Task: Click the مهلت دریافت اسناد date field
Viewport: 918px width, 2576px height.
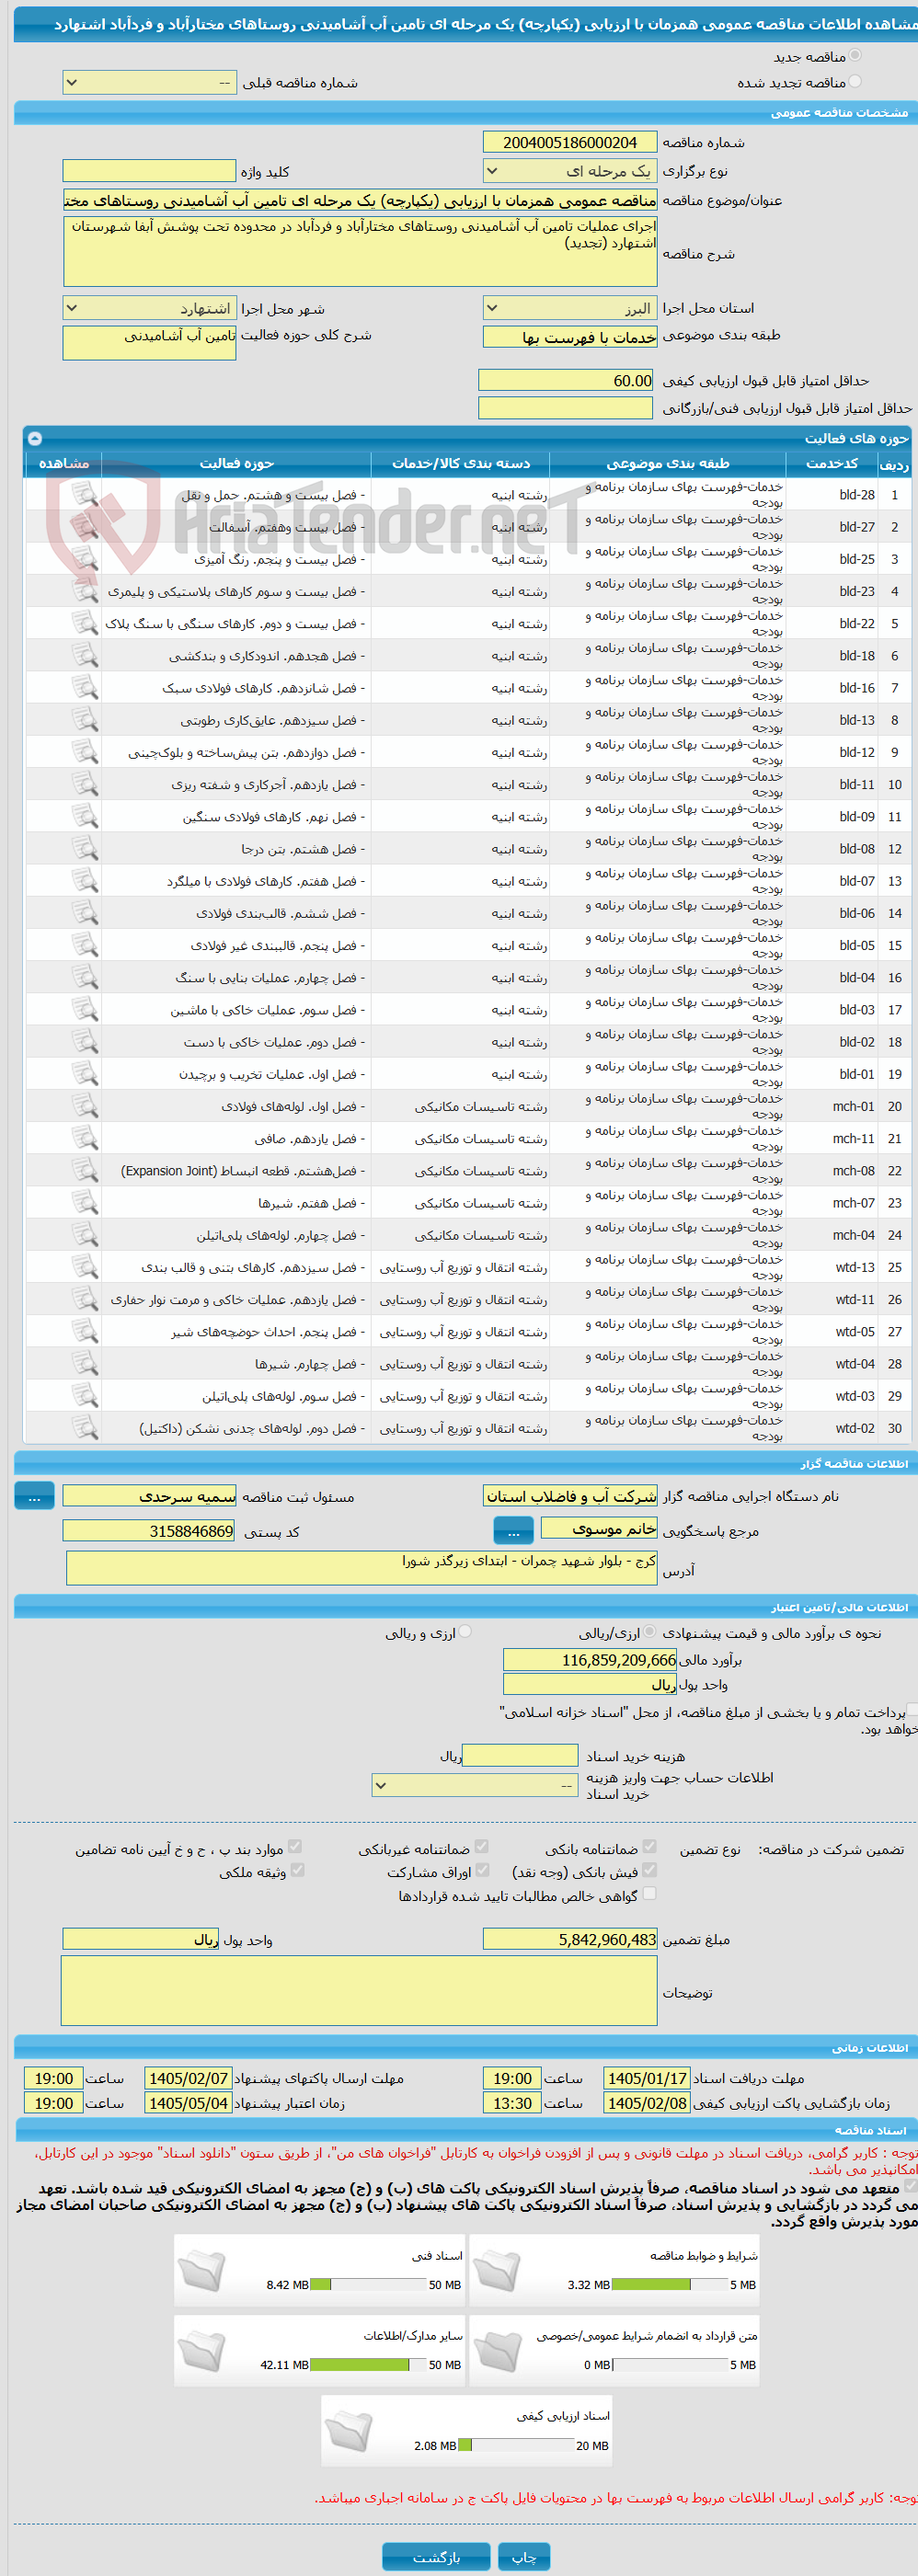Action: (x=648, y=2078)
